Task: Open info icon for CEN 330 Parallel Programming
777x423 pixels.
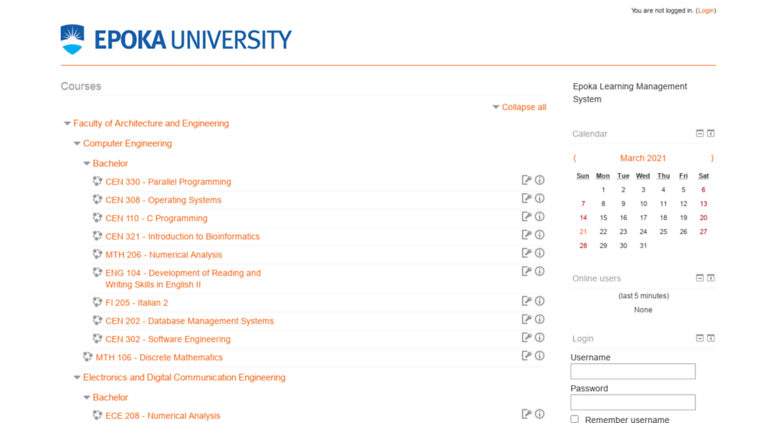Action: pos(540,180)
